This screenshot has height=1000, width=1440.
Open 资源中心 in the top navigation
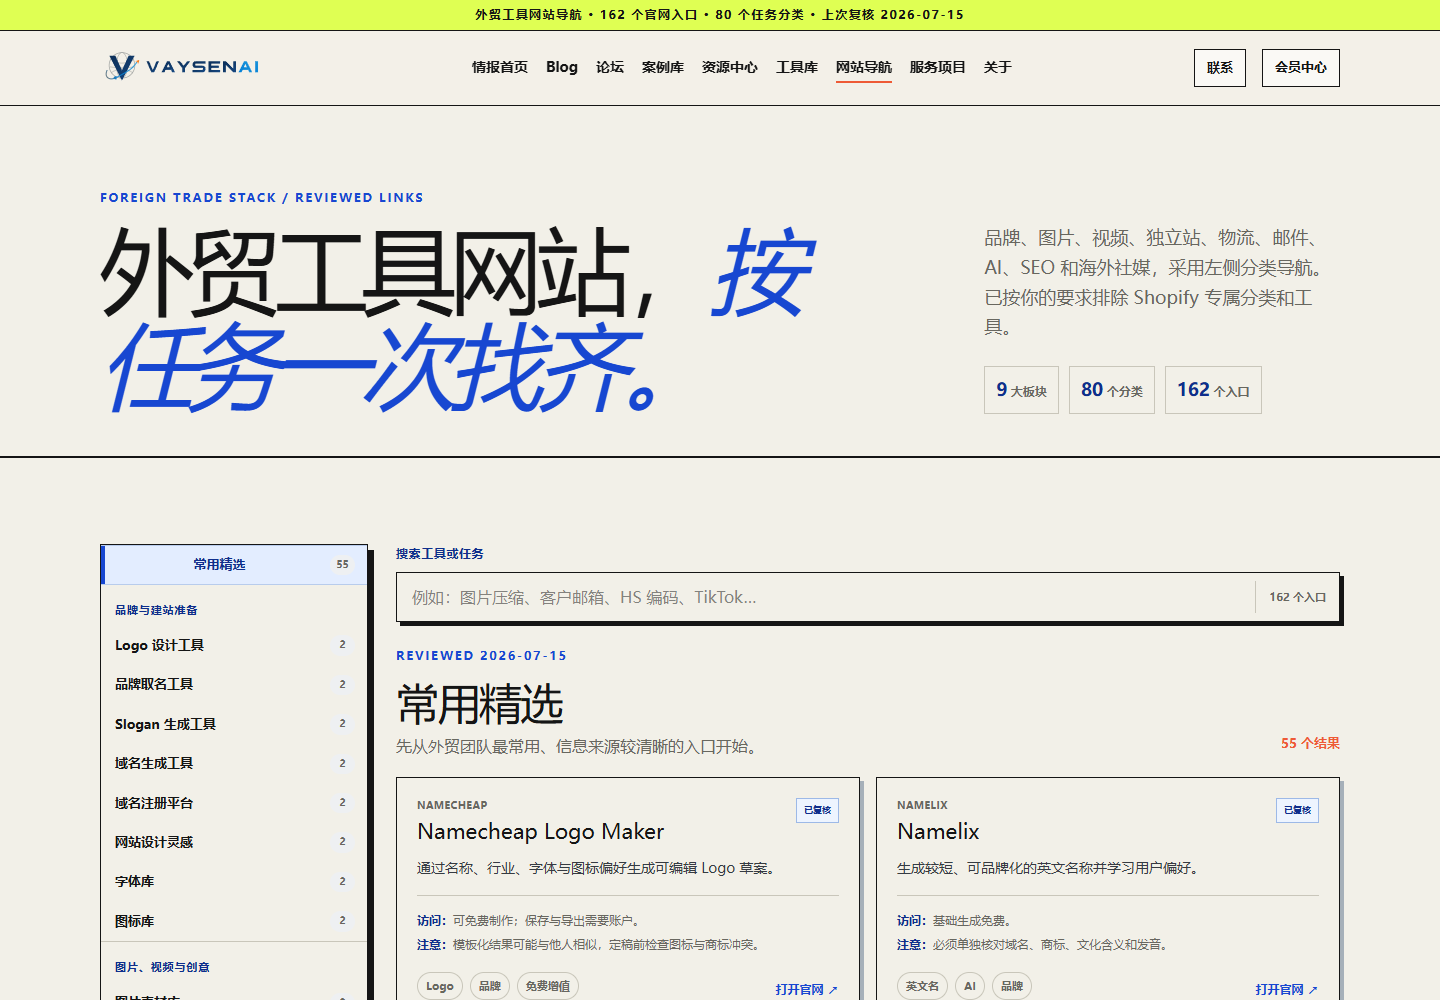[730, 67]
